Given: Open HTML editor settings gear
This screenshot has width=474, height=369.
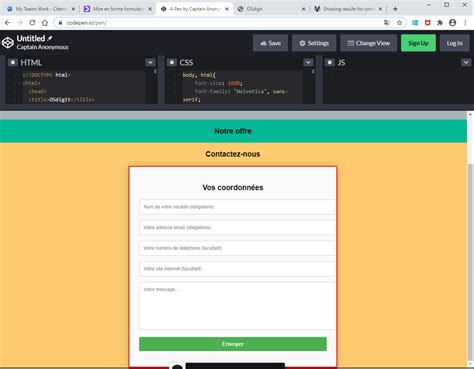Looking at the screenshot, I should tap(13, 62).
